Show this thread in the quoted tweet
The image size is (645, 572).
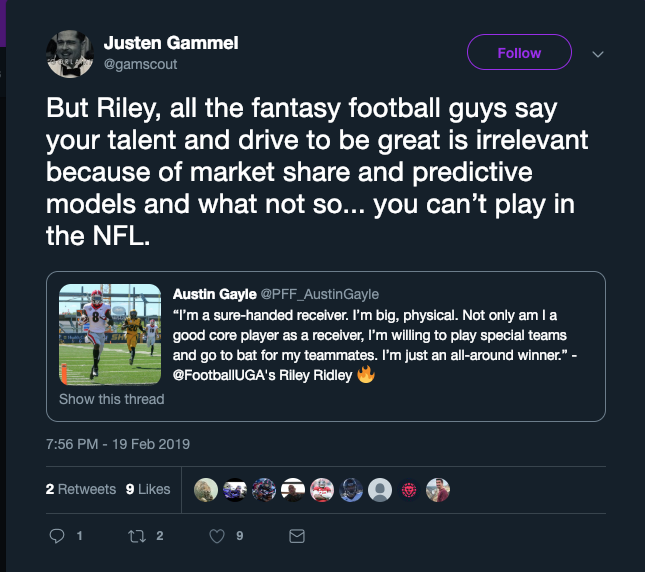[x=111, y=399]
